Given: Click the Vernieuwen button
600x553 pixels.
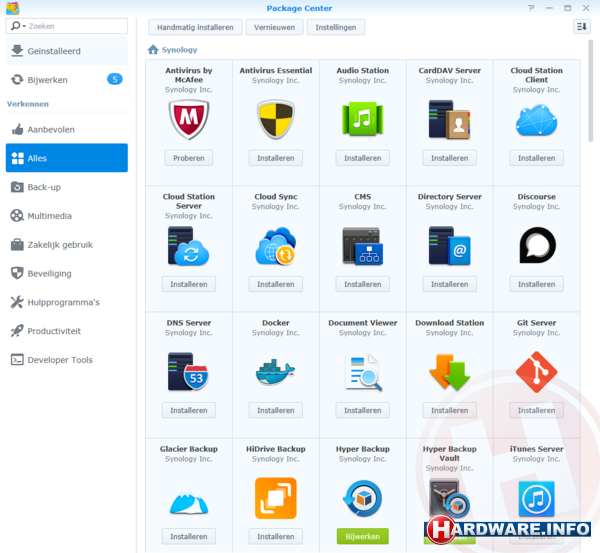Looking at the screenshot, I should [274, 27].
